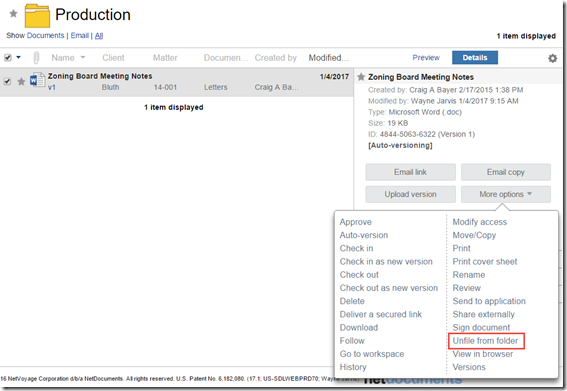
Task: Choose Share externally
Action: tap(483, 314)
